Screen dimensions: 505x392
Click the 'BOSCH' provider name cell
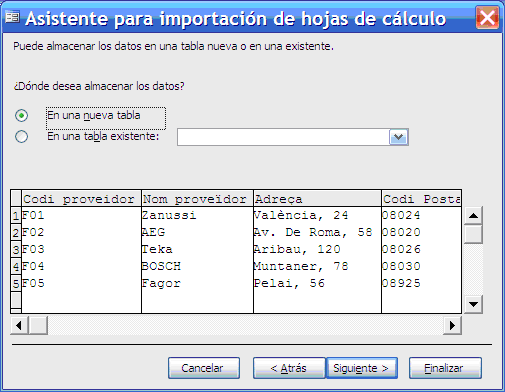(x=198, y=266)
